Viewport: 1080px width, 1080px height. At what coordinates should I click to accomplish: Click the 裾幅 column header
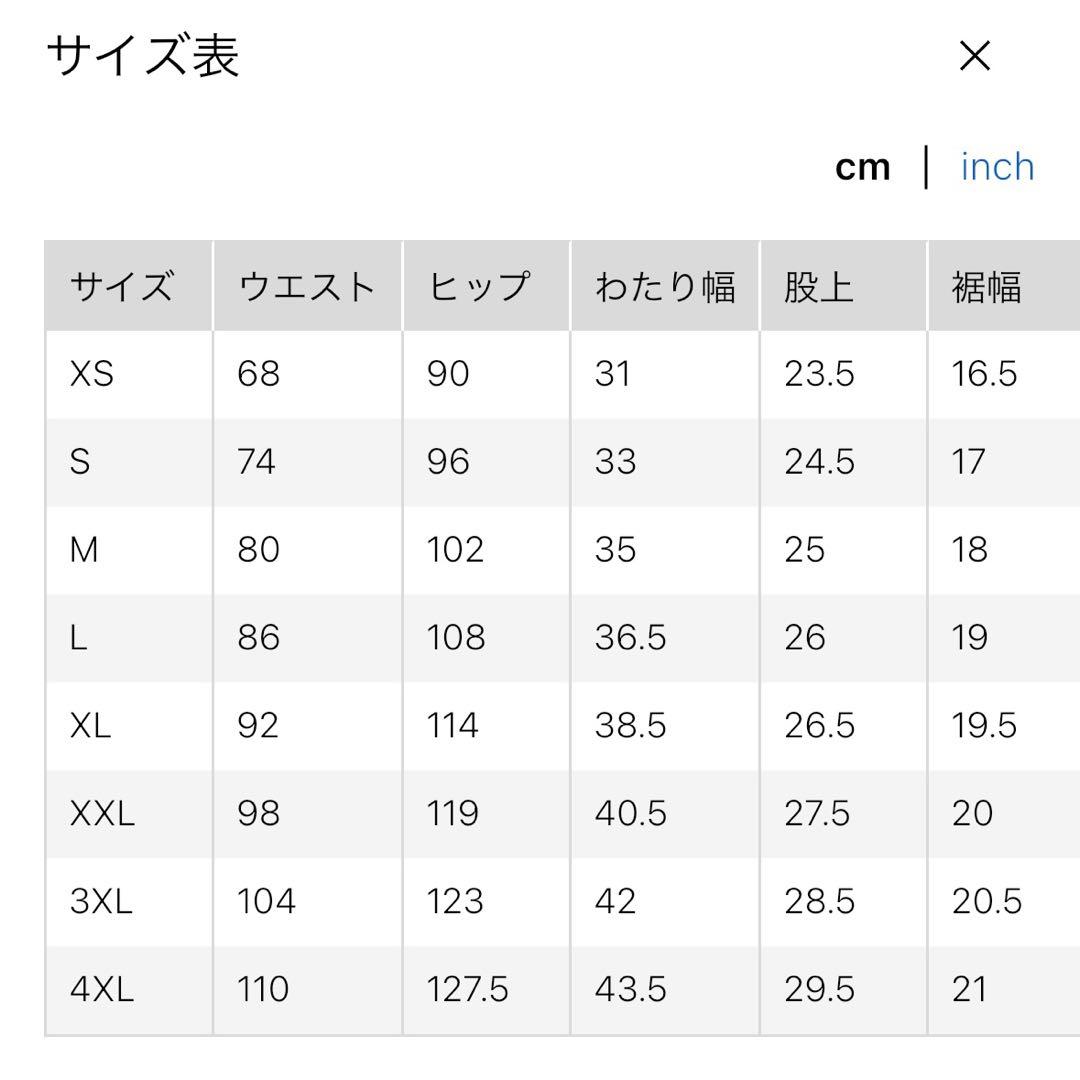coord(986,287)
